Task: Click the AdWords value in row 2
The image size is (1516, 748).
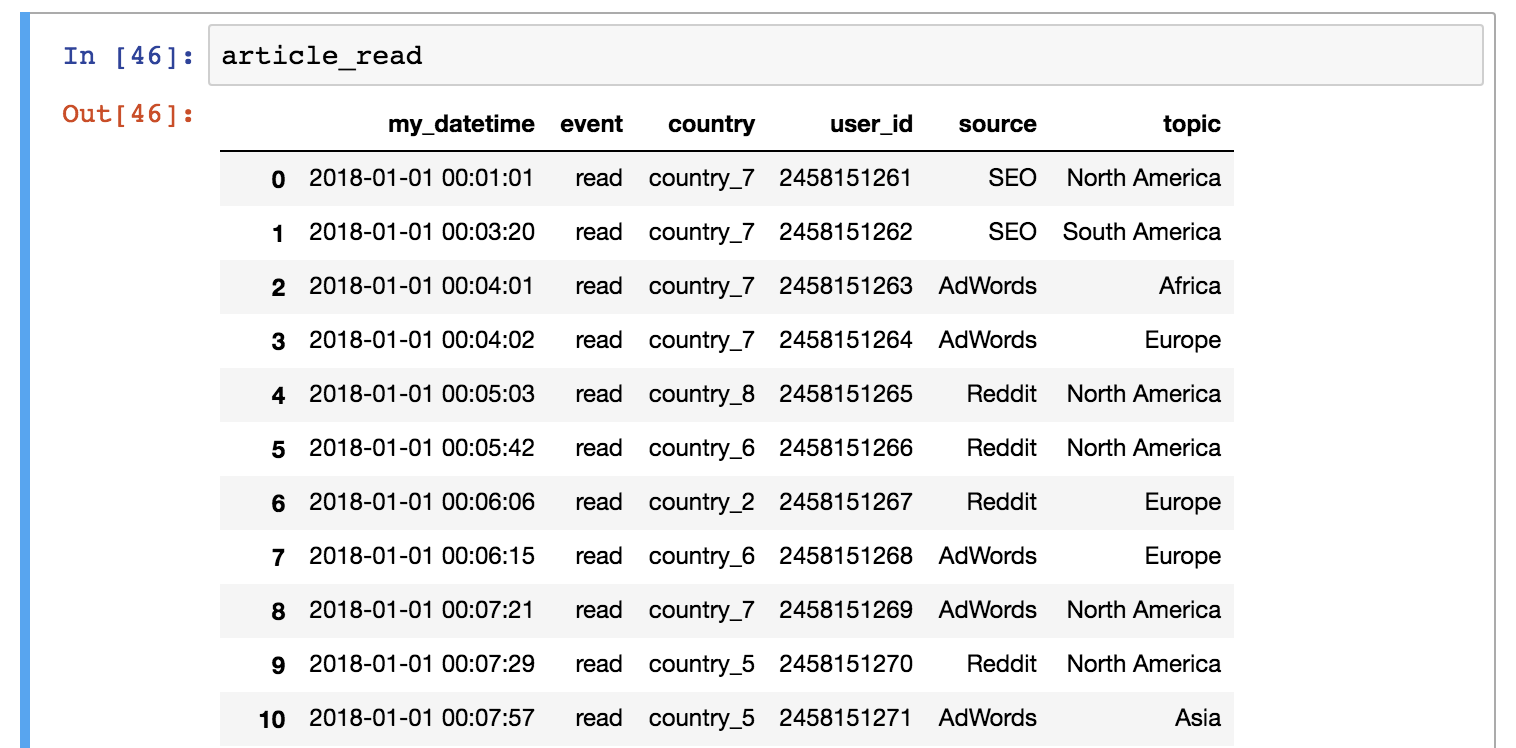Action: [989, 286]
